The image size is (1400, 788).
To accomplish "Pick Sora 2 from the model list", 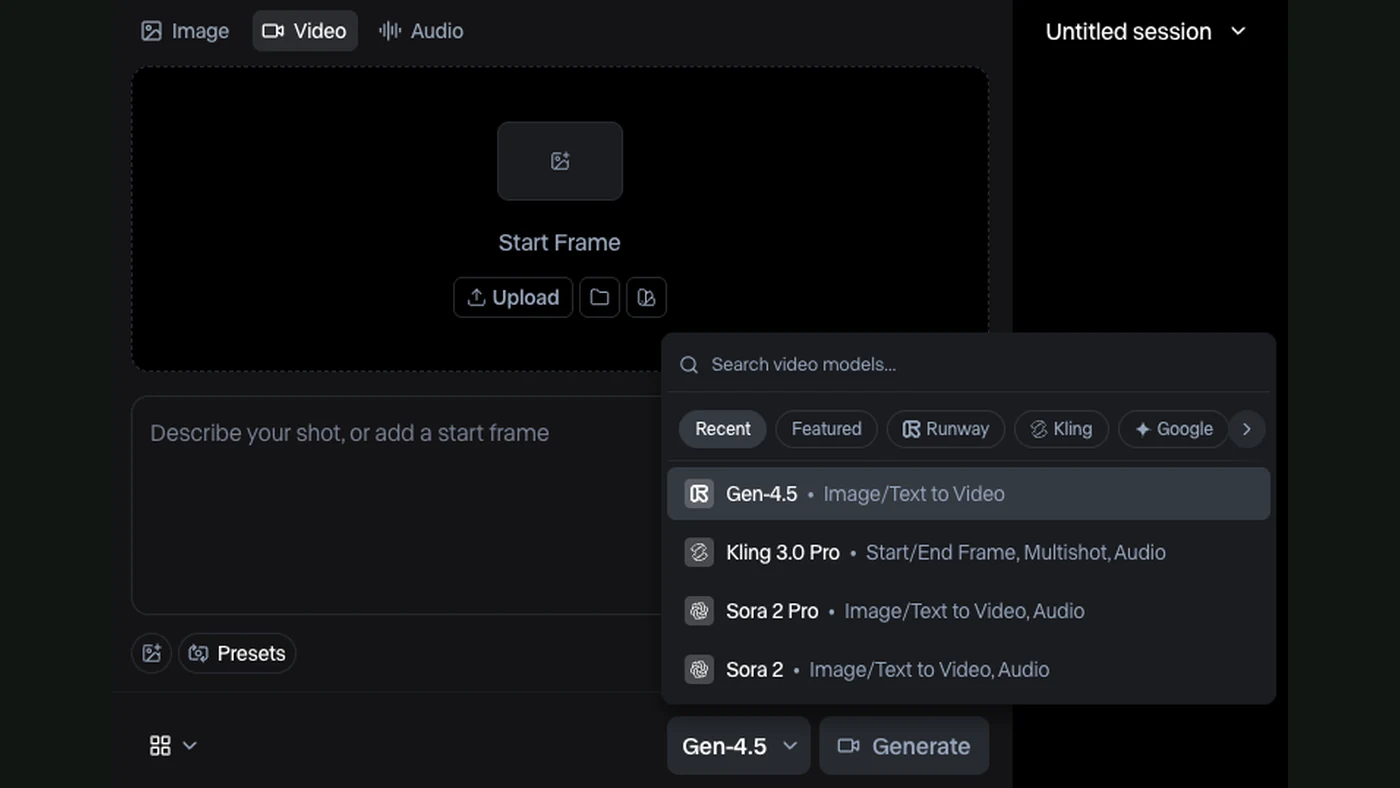I will point(968,669).
